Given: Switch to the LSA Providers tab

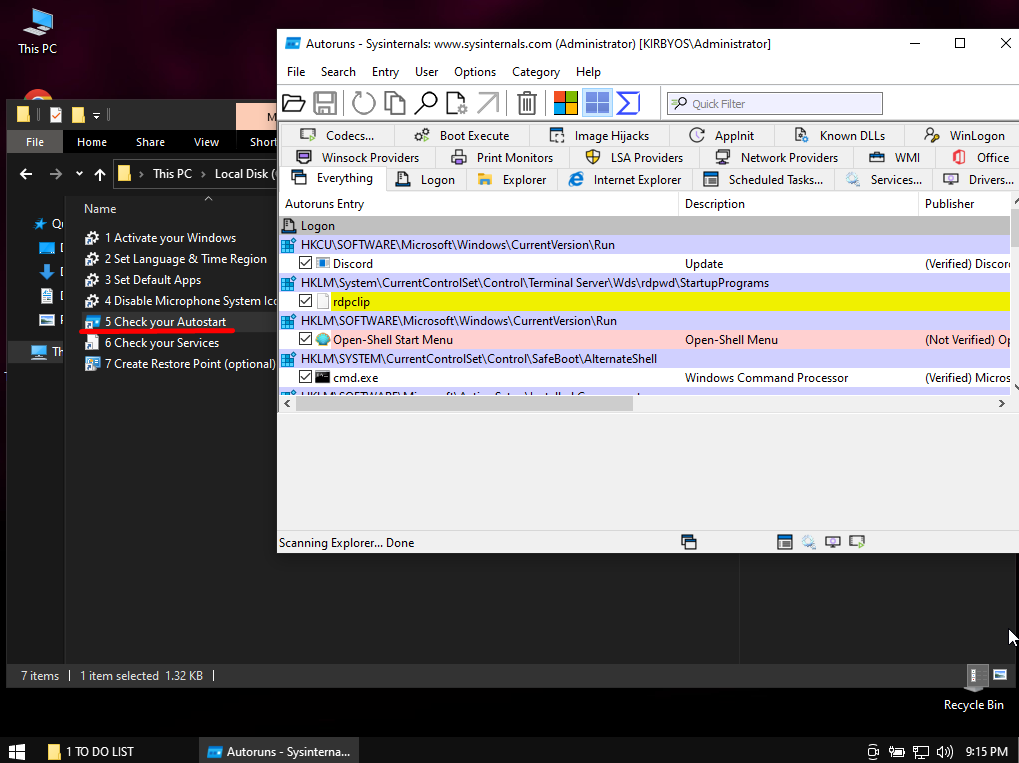Looking at the screenshot, I should 634,157.
